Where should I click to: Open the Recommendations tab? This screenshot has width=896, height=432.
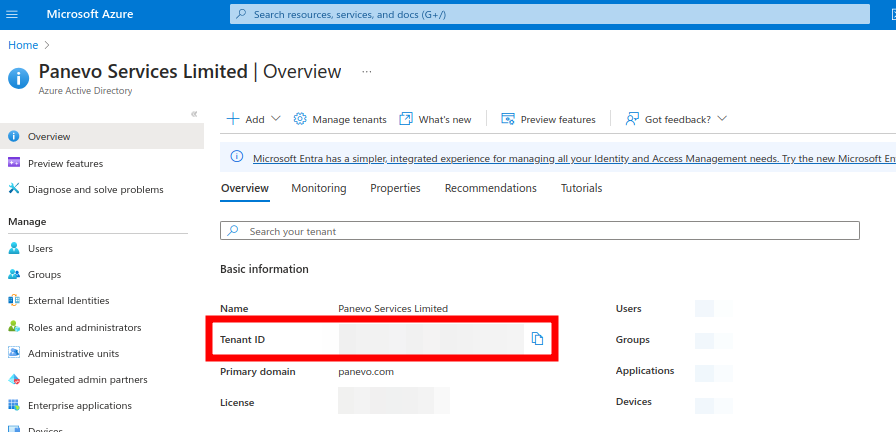point(490,188)
